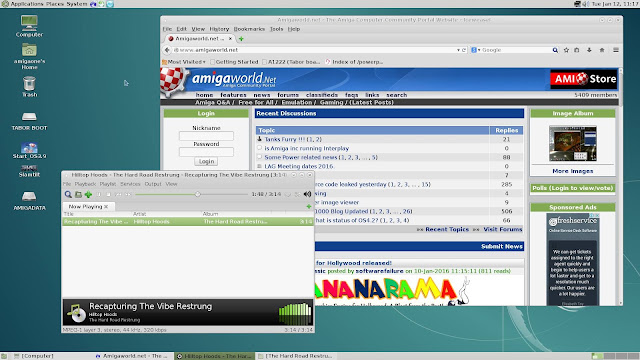This screenshot has width=640, height=360.
Task: Click the browser back arrow button
Action: pyautogui.click(x=167, y=50)
